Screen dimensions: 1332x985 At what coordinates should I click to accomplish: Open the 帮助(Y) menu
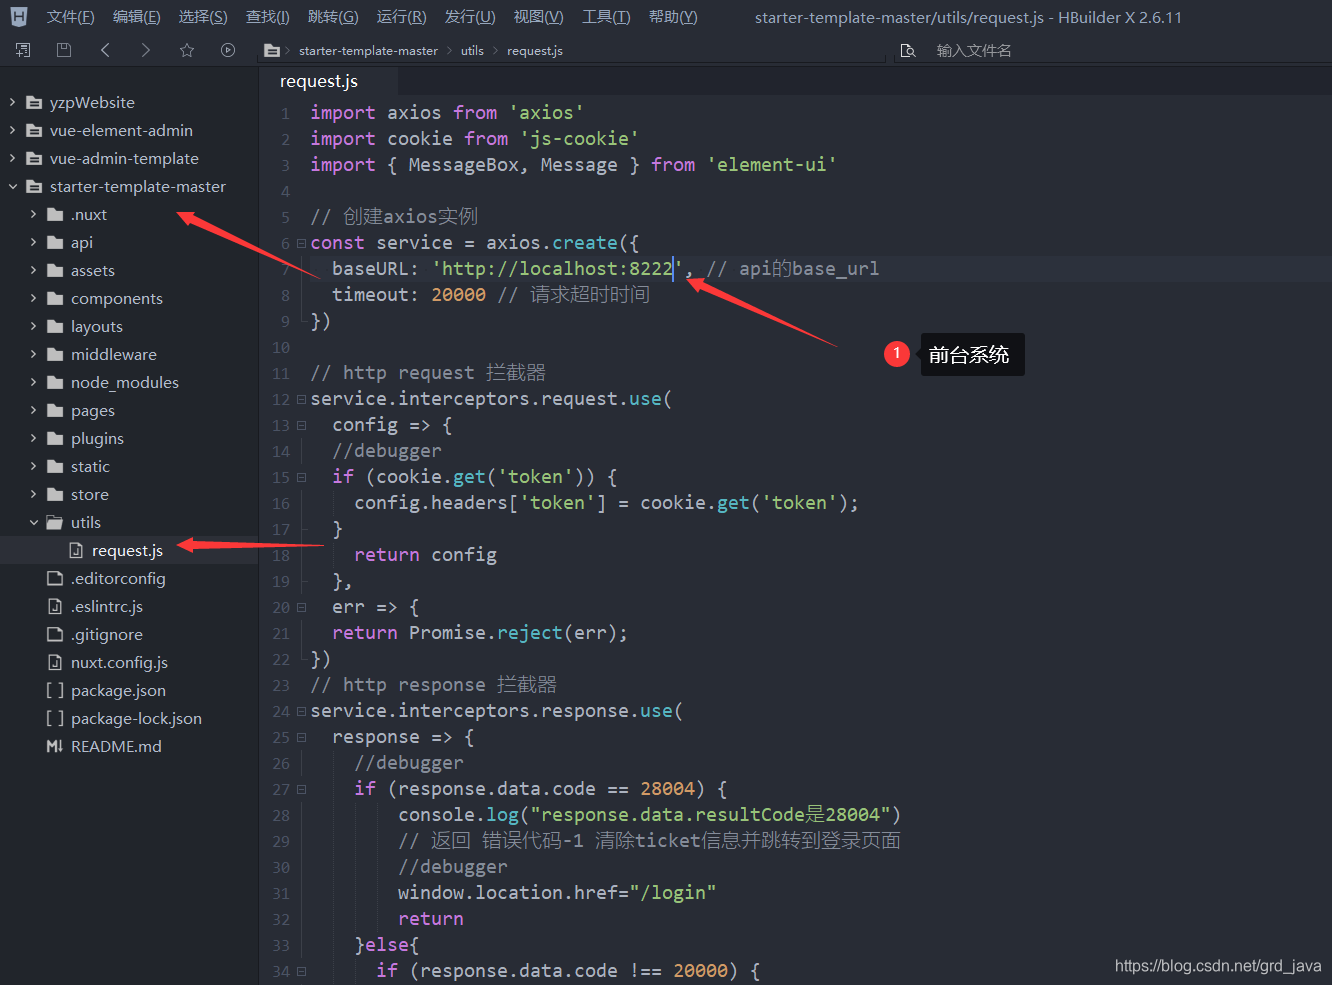point(673,17)
